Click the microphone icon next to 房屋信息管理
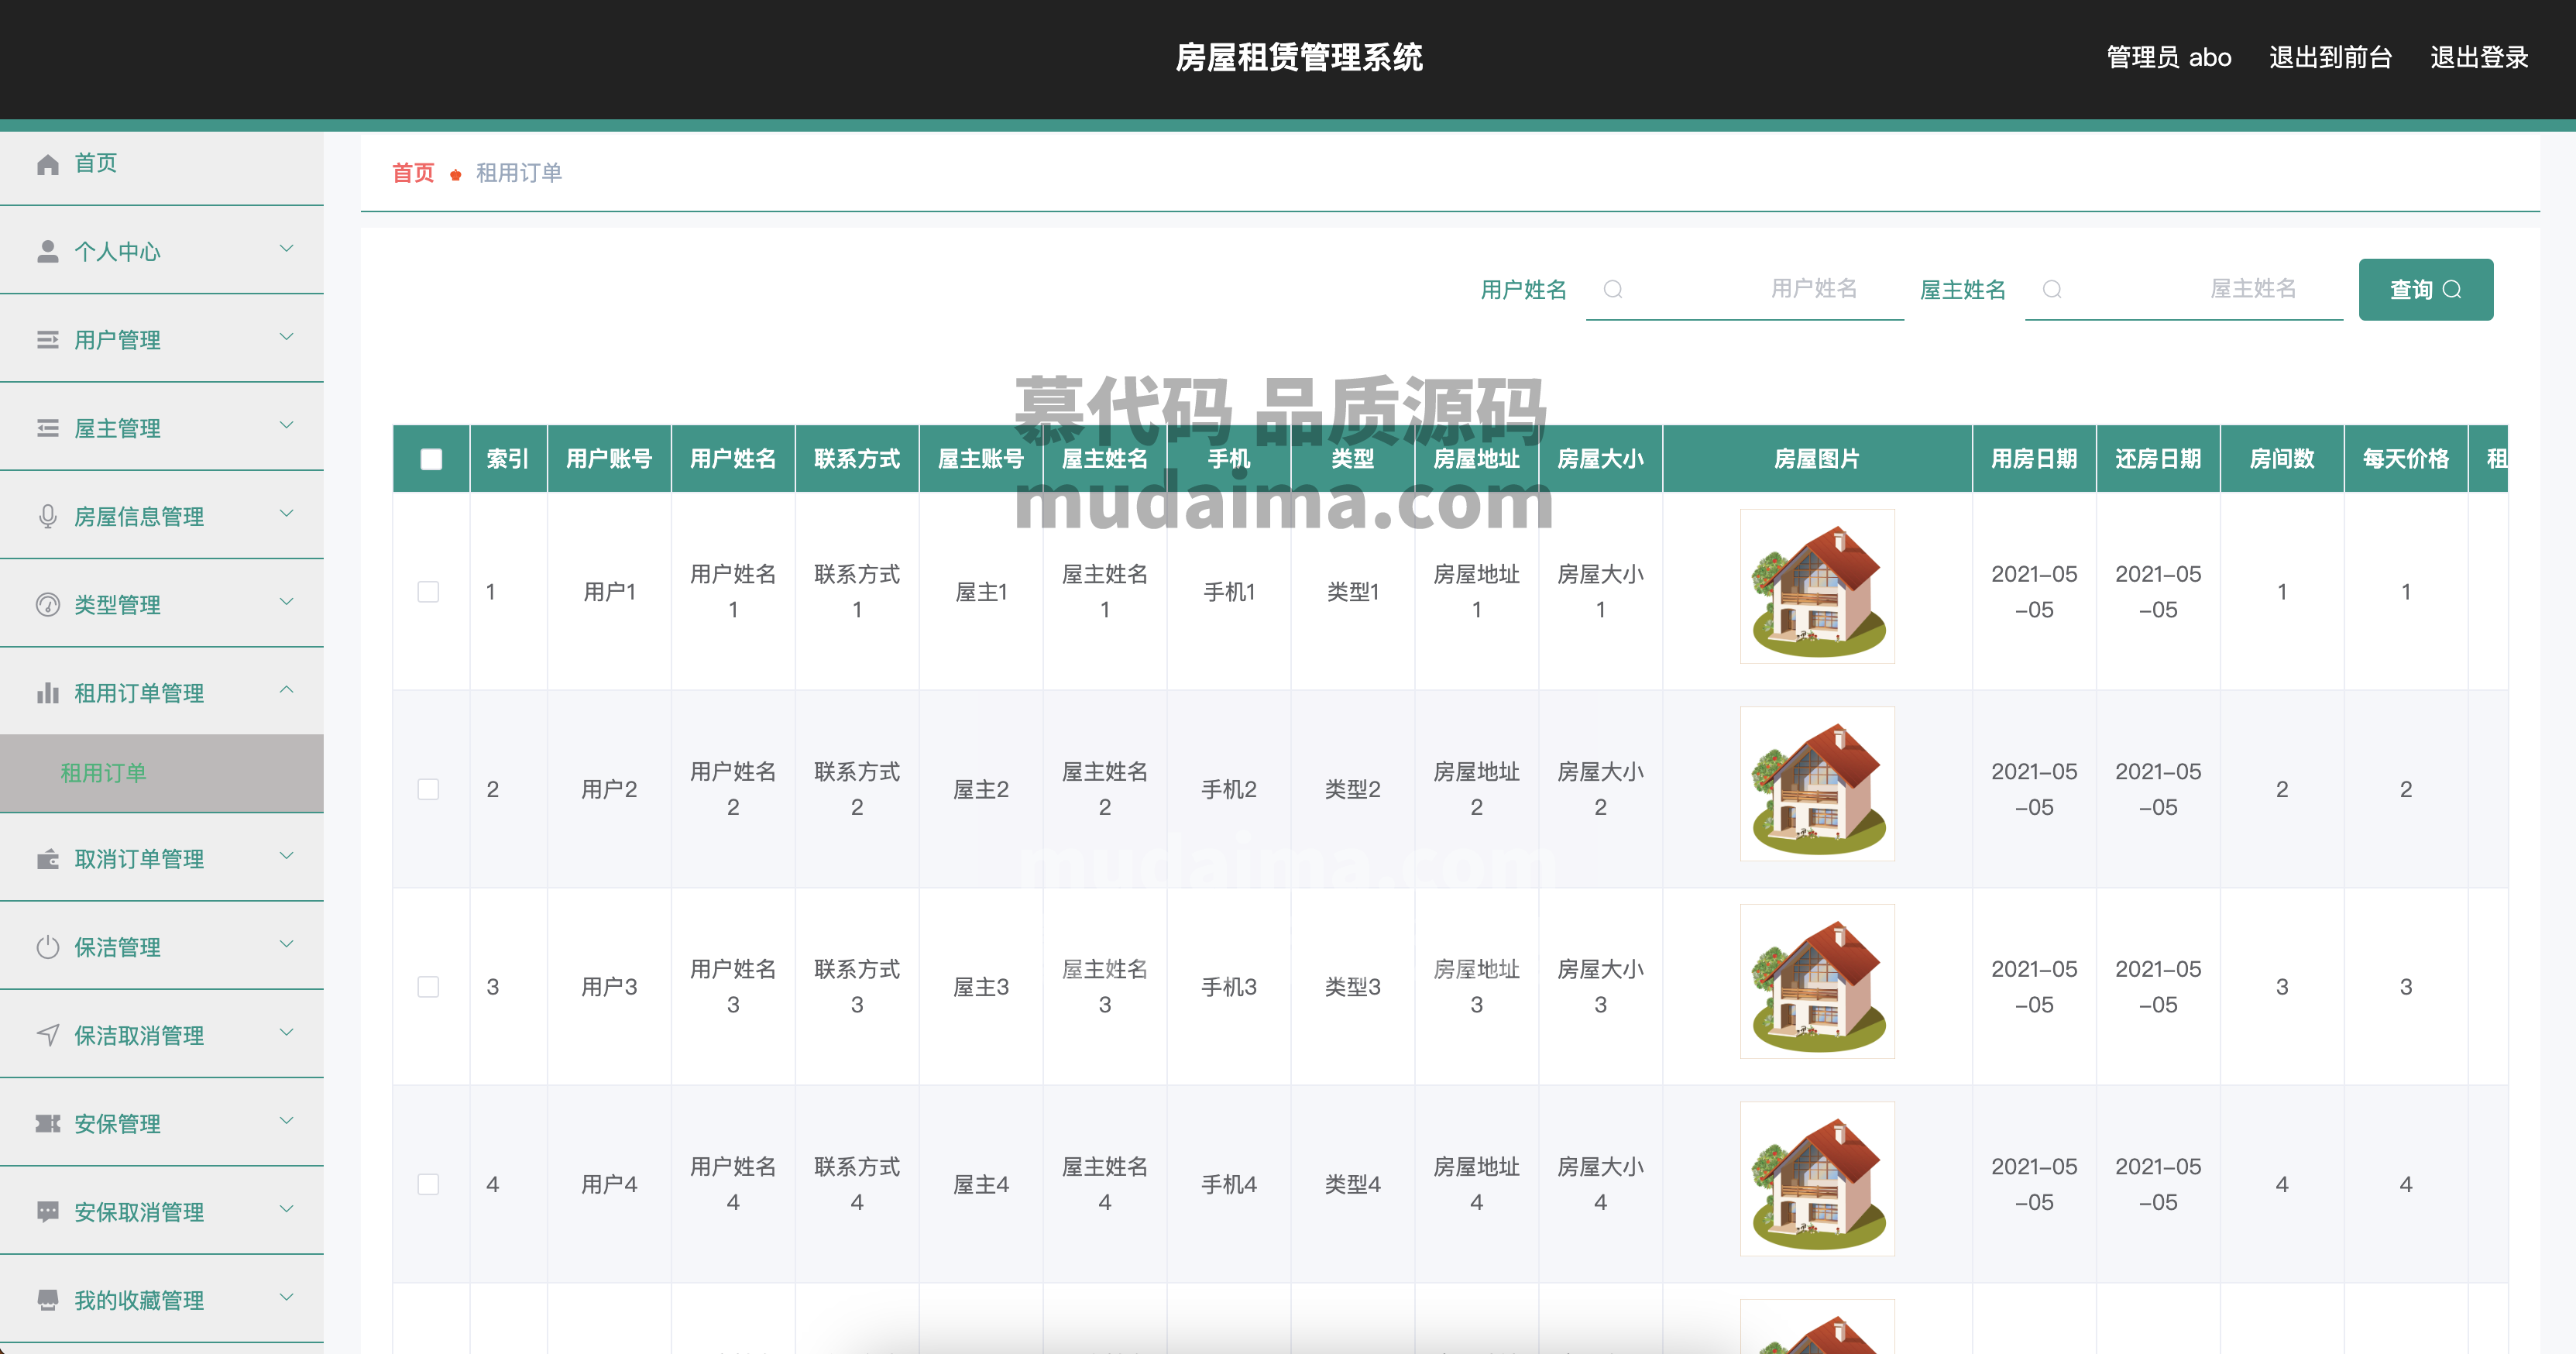This screenshot has width=2576, height=1354. click(x=47, y=516)
